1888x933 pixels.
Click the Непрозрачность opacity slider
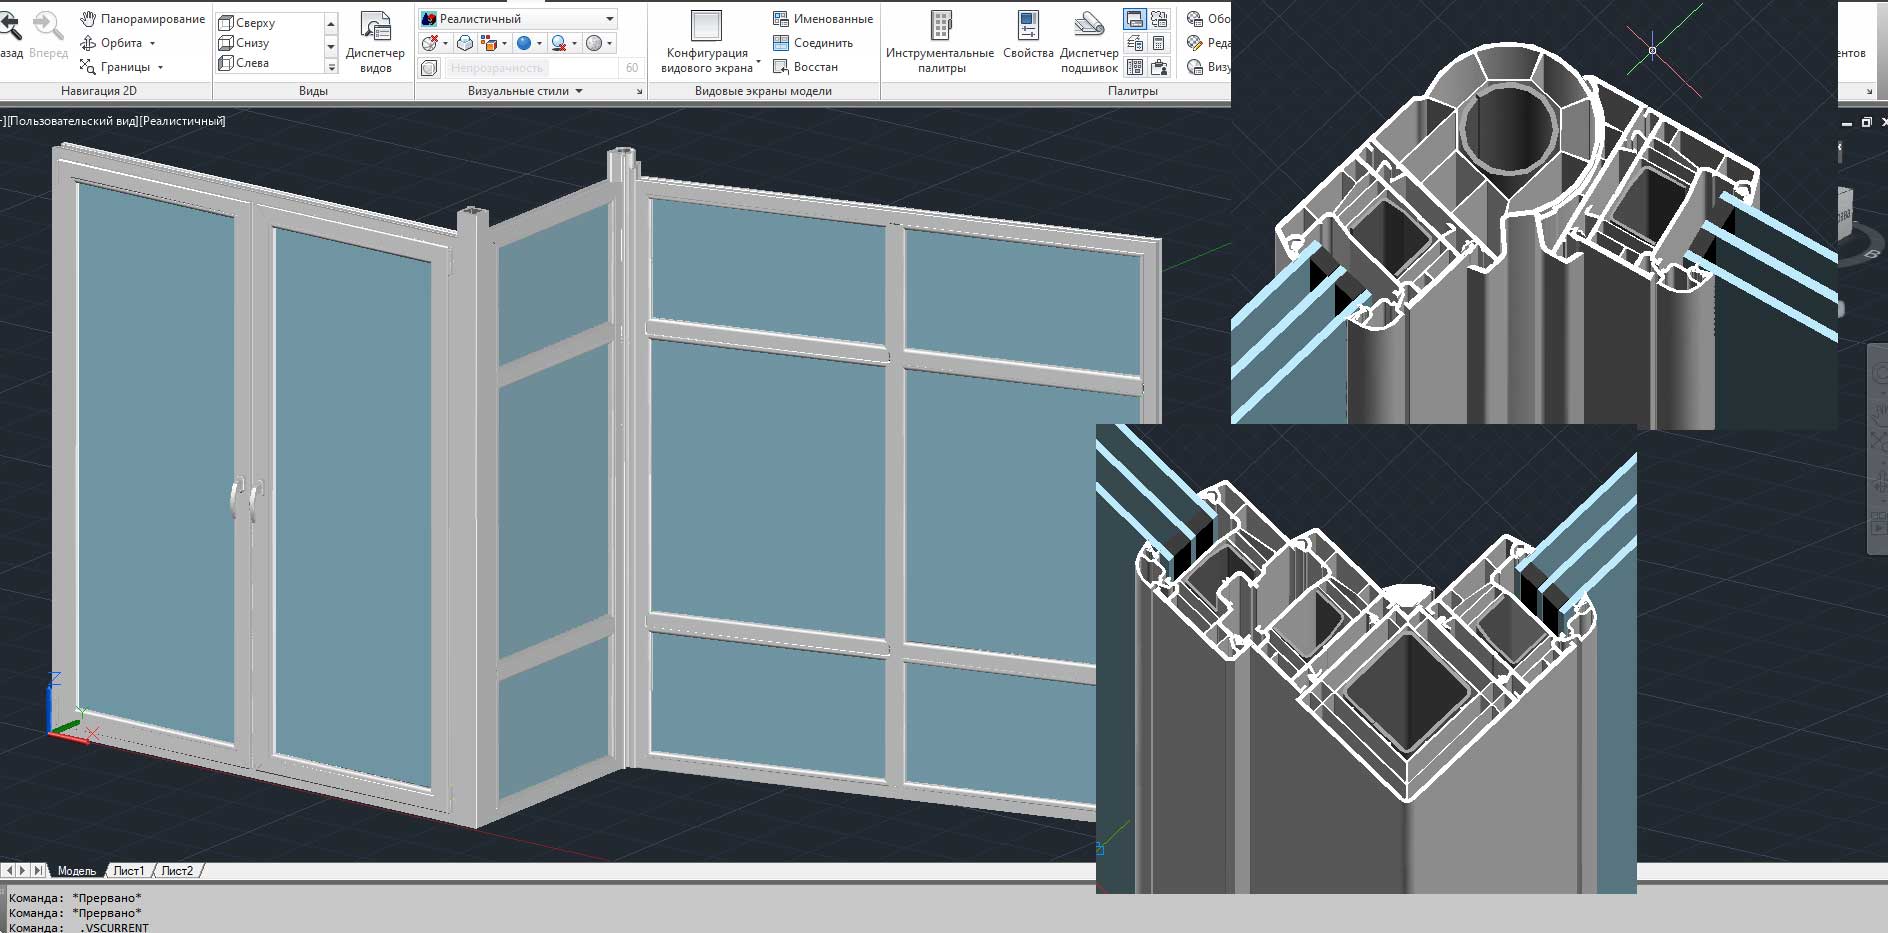click(530, 68)
